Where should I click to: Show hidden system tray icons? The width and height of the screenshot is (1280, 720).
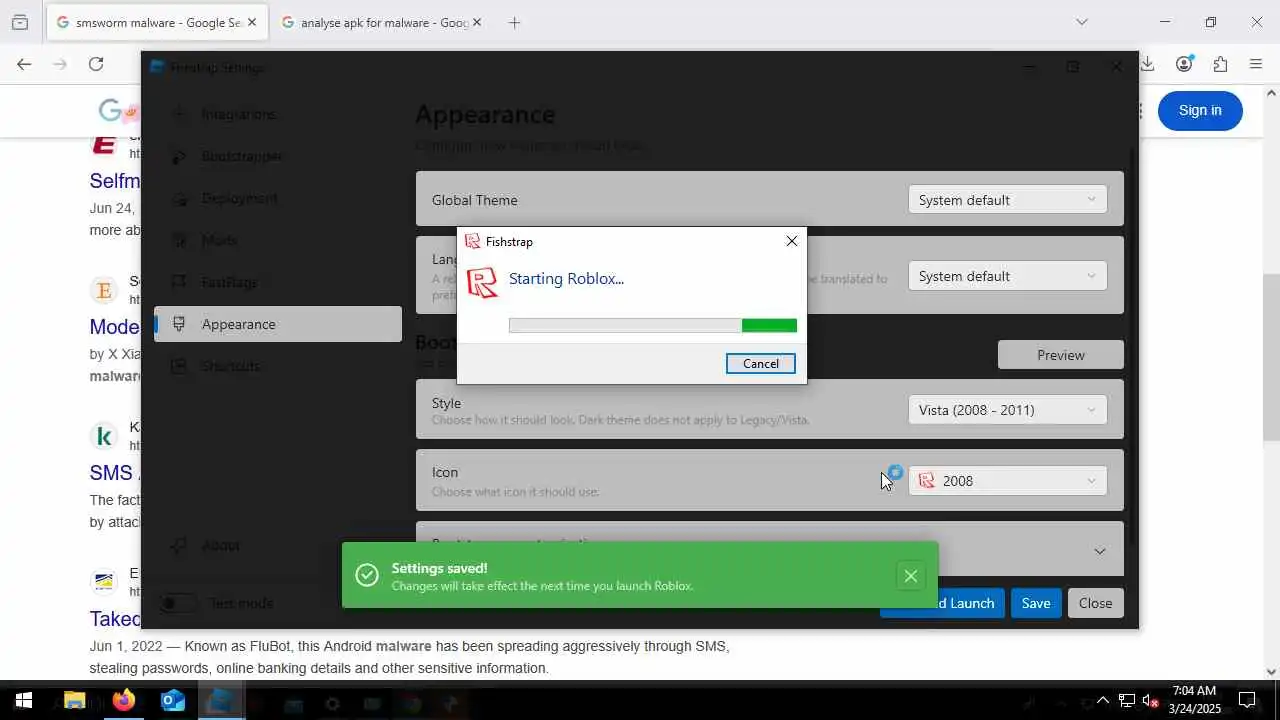pyautogui.click(x=1102, y=700)
